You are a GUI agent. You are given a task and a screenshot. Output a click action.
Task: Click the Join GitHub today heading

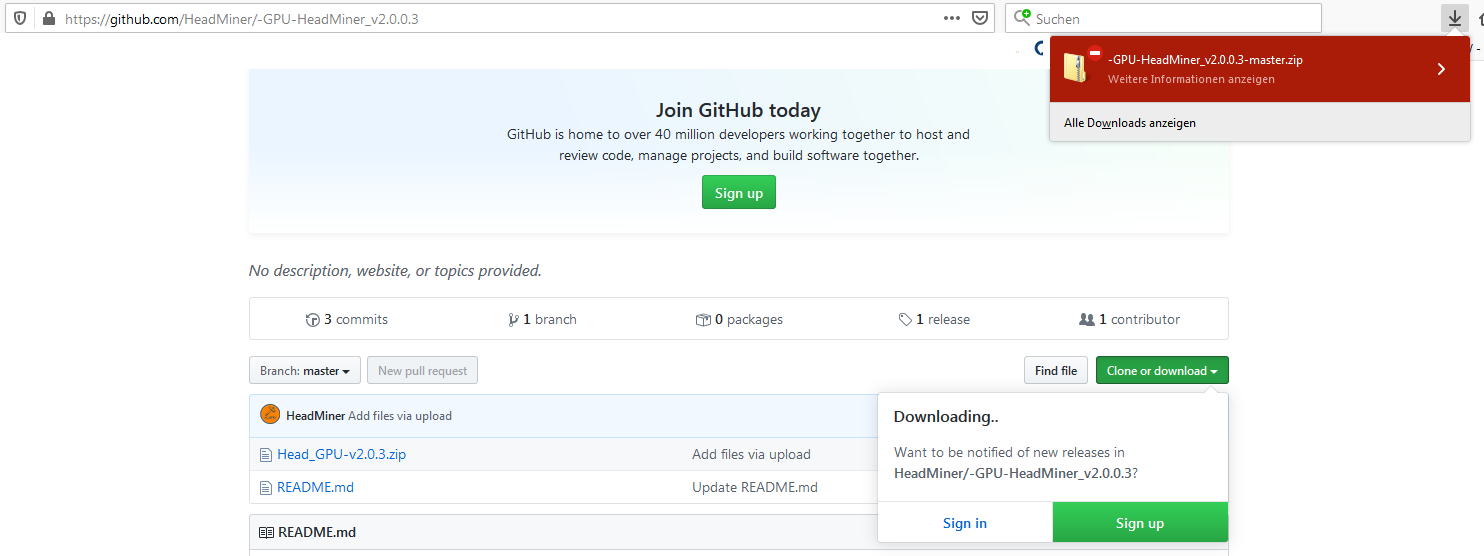point(738,111)
